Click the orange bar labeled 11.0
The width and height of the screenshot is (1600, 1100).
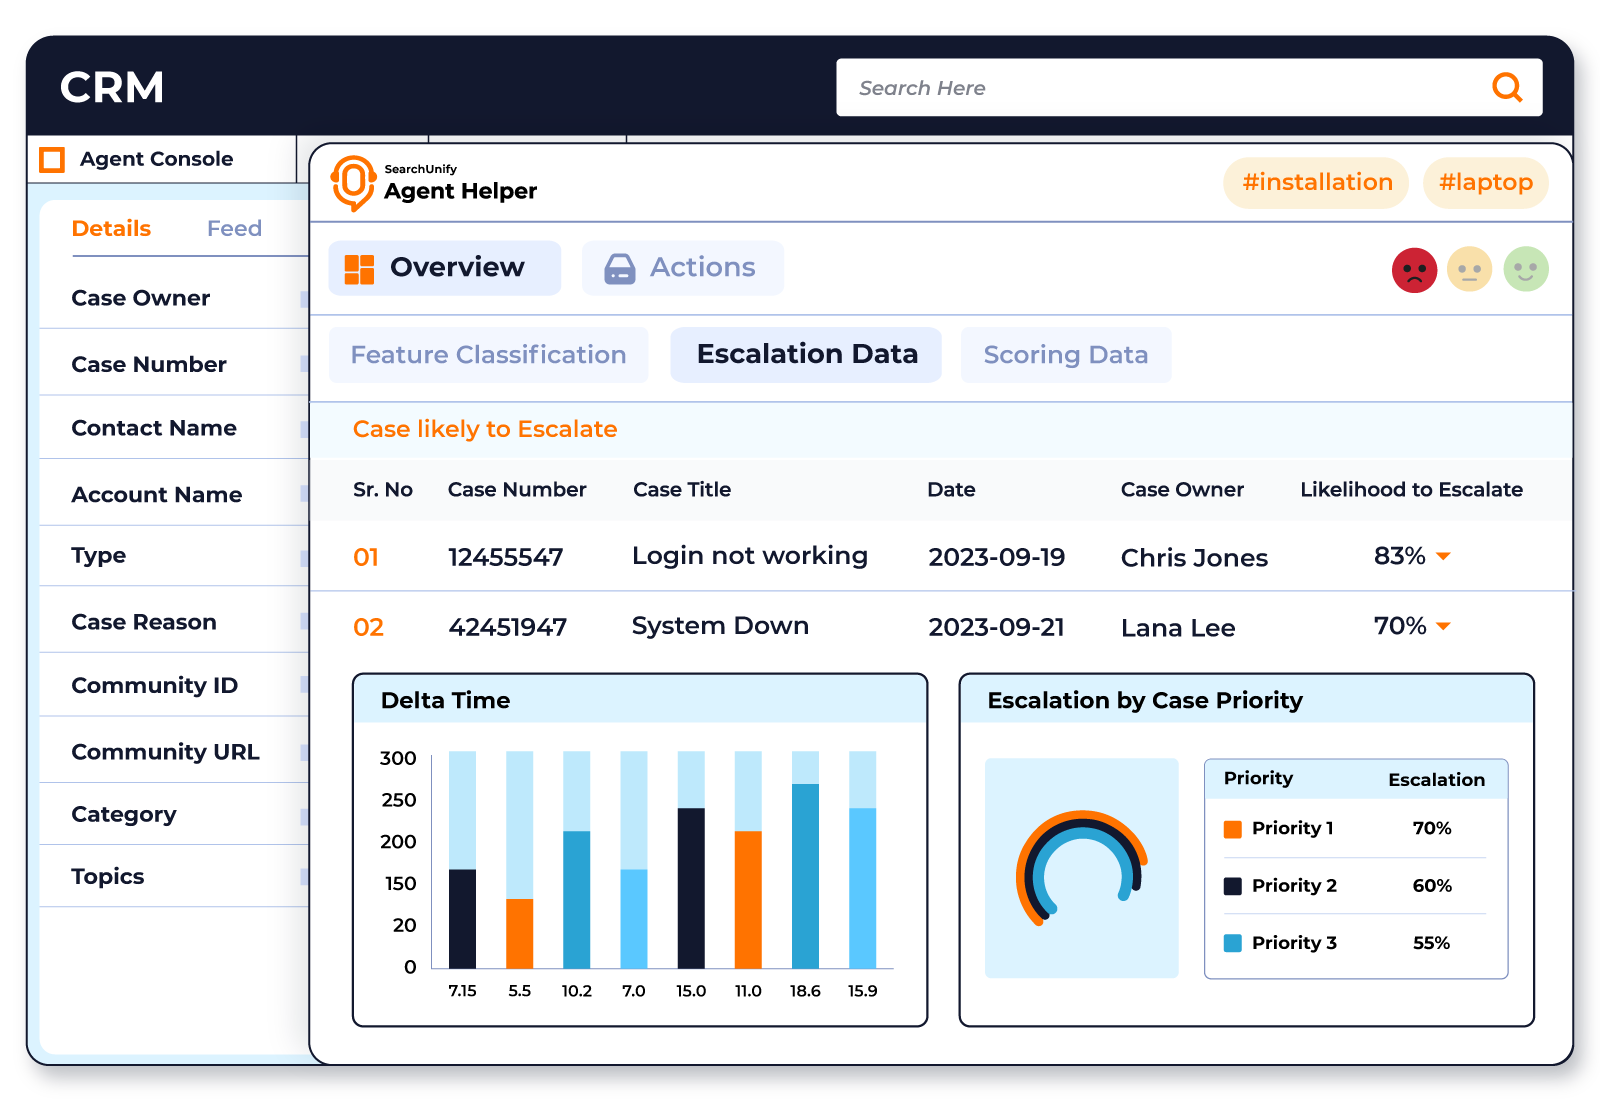748,899
